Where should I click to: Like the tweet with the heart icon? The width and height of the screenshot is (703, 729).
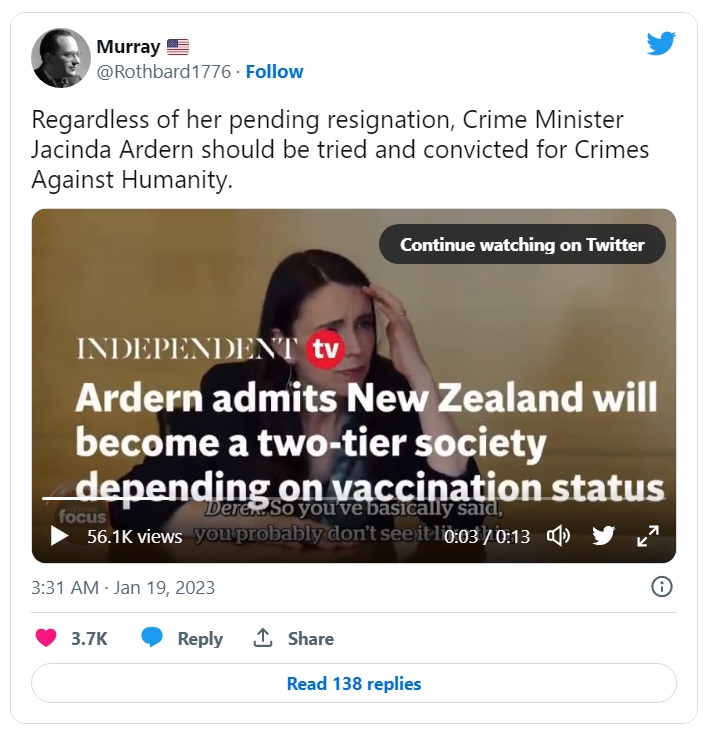[x=46, y=638]
